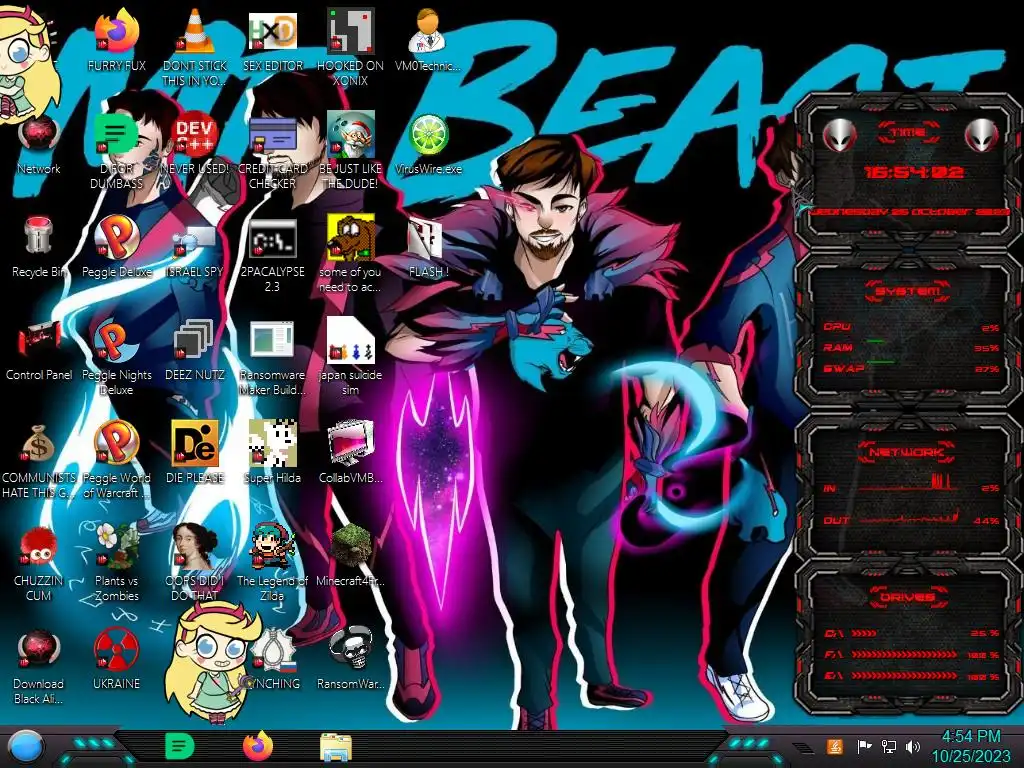Screen dimensions: 1024x768
Task: Click the Start orb on the taskbar
Action: (x=26, y=747)
